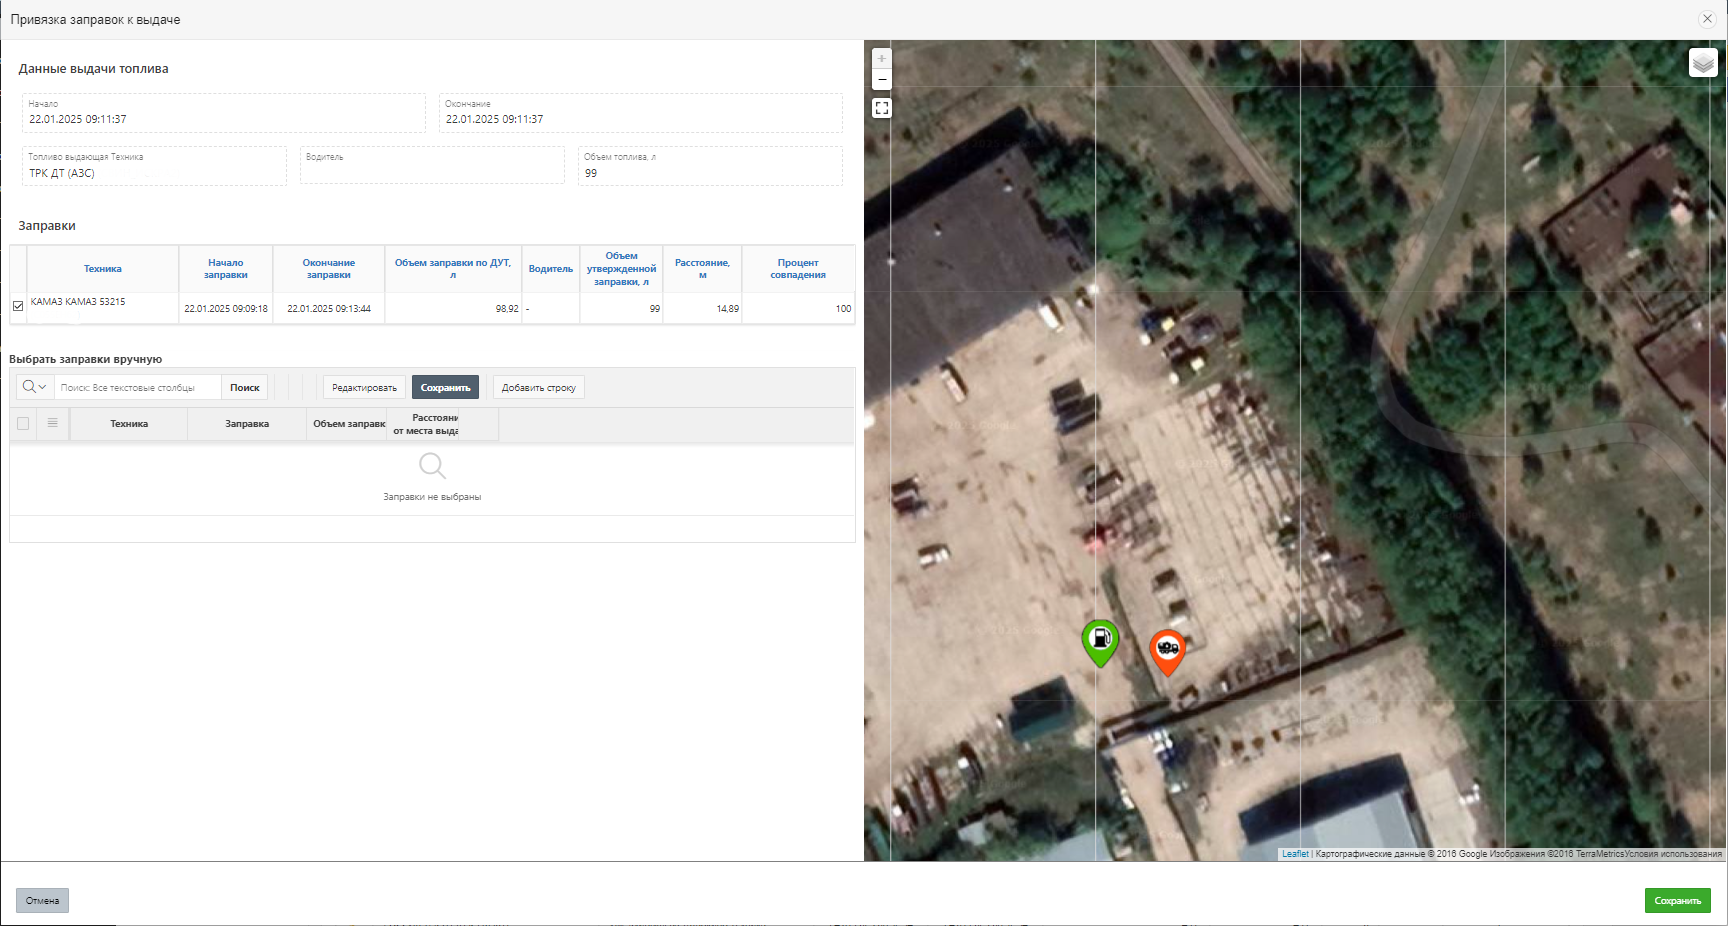Screen dimensions: 1728x926
Task: Click the green fuel station marker
Action: (x=1100, y=640)
